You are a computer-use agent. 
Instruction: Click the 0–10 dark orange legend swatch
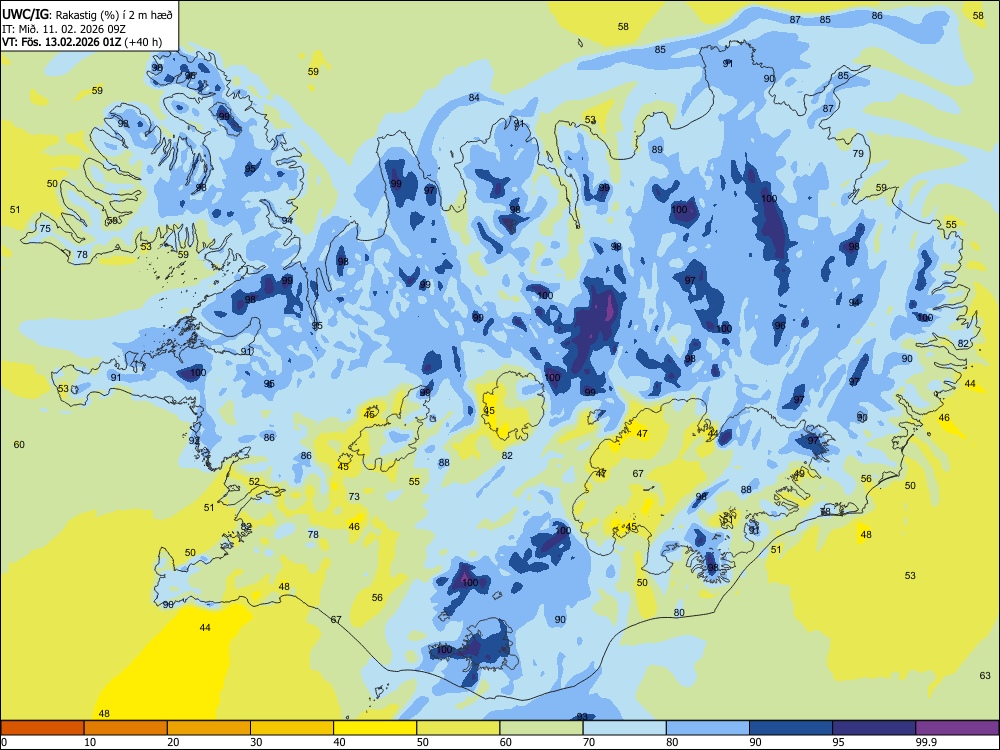[43, 728]
